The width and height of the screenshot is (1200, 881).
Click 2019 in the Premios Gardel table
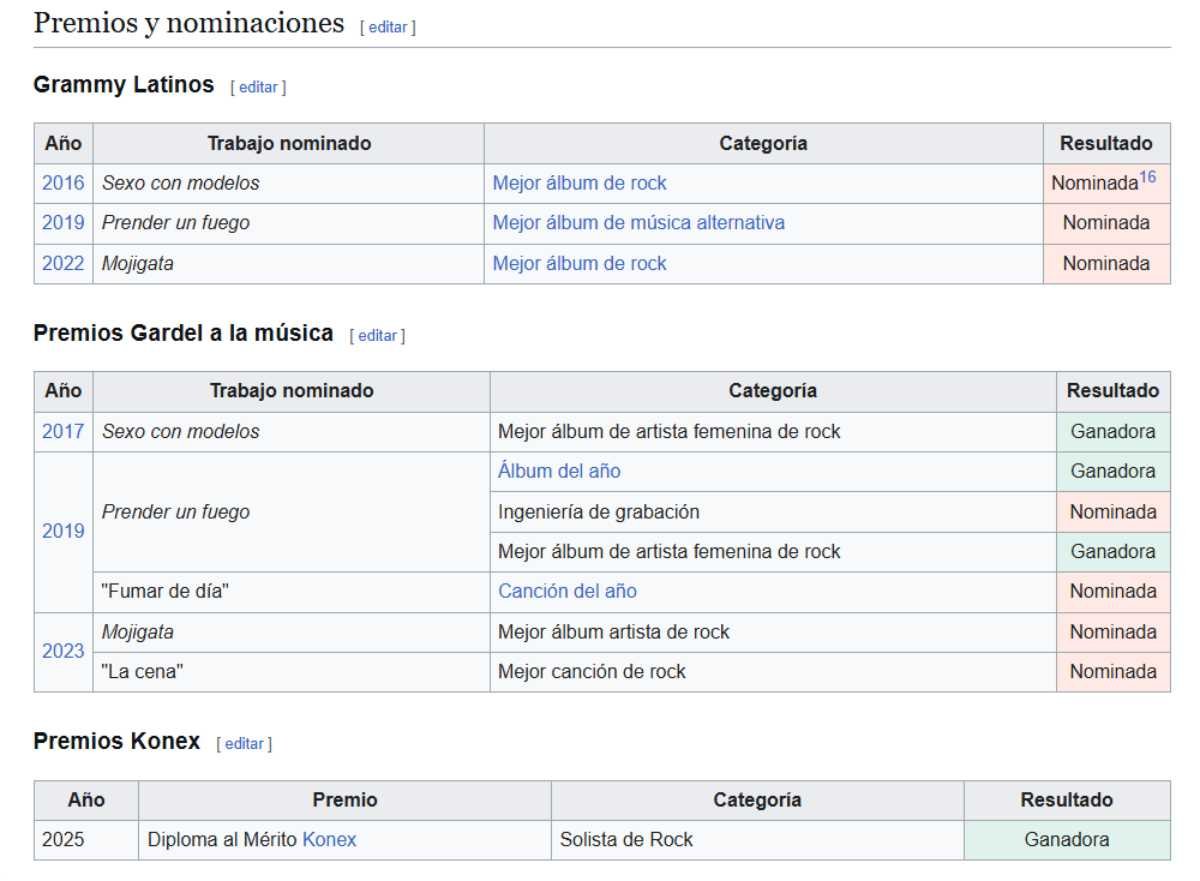[63, 531]
